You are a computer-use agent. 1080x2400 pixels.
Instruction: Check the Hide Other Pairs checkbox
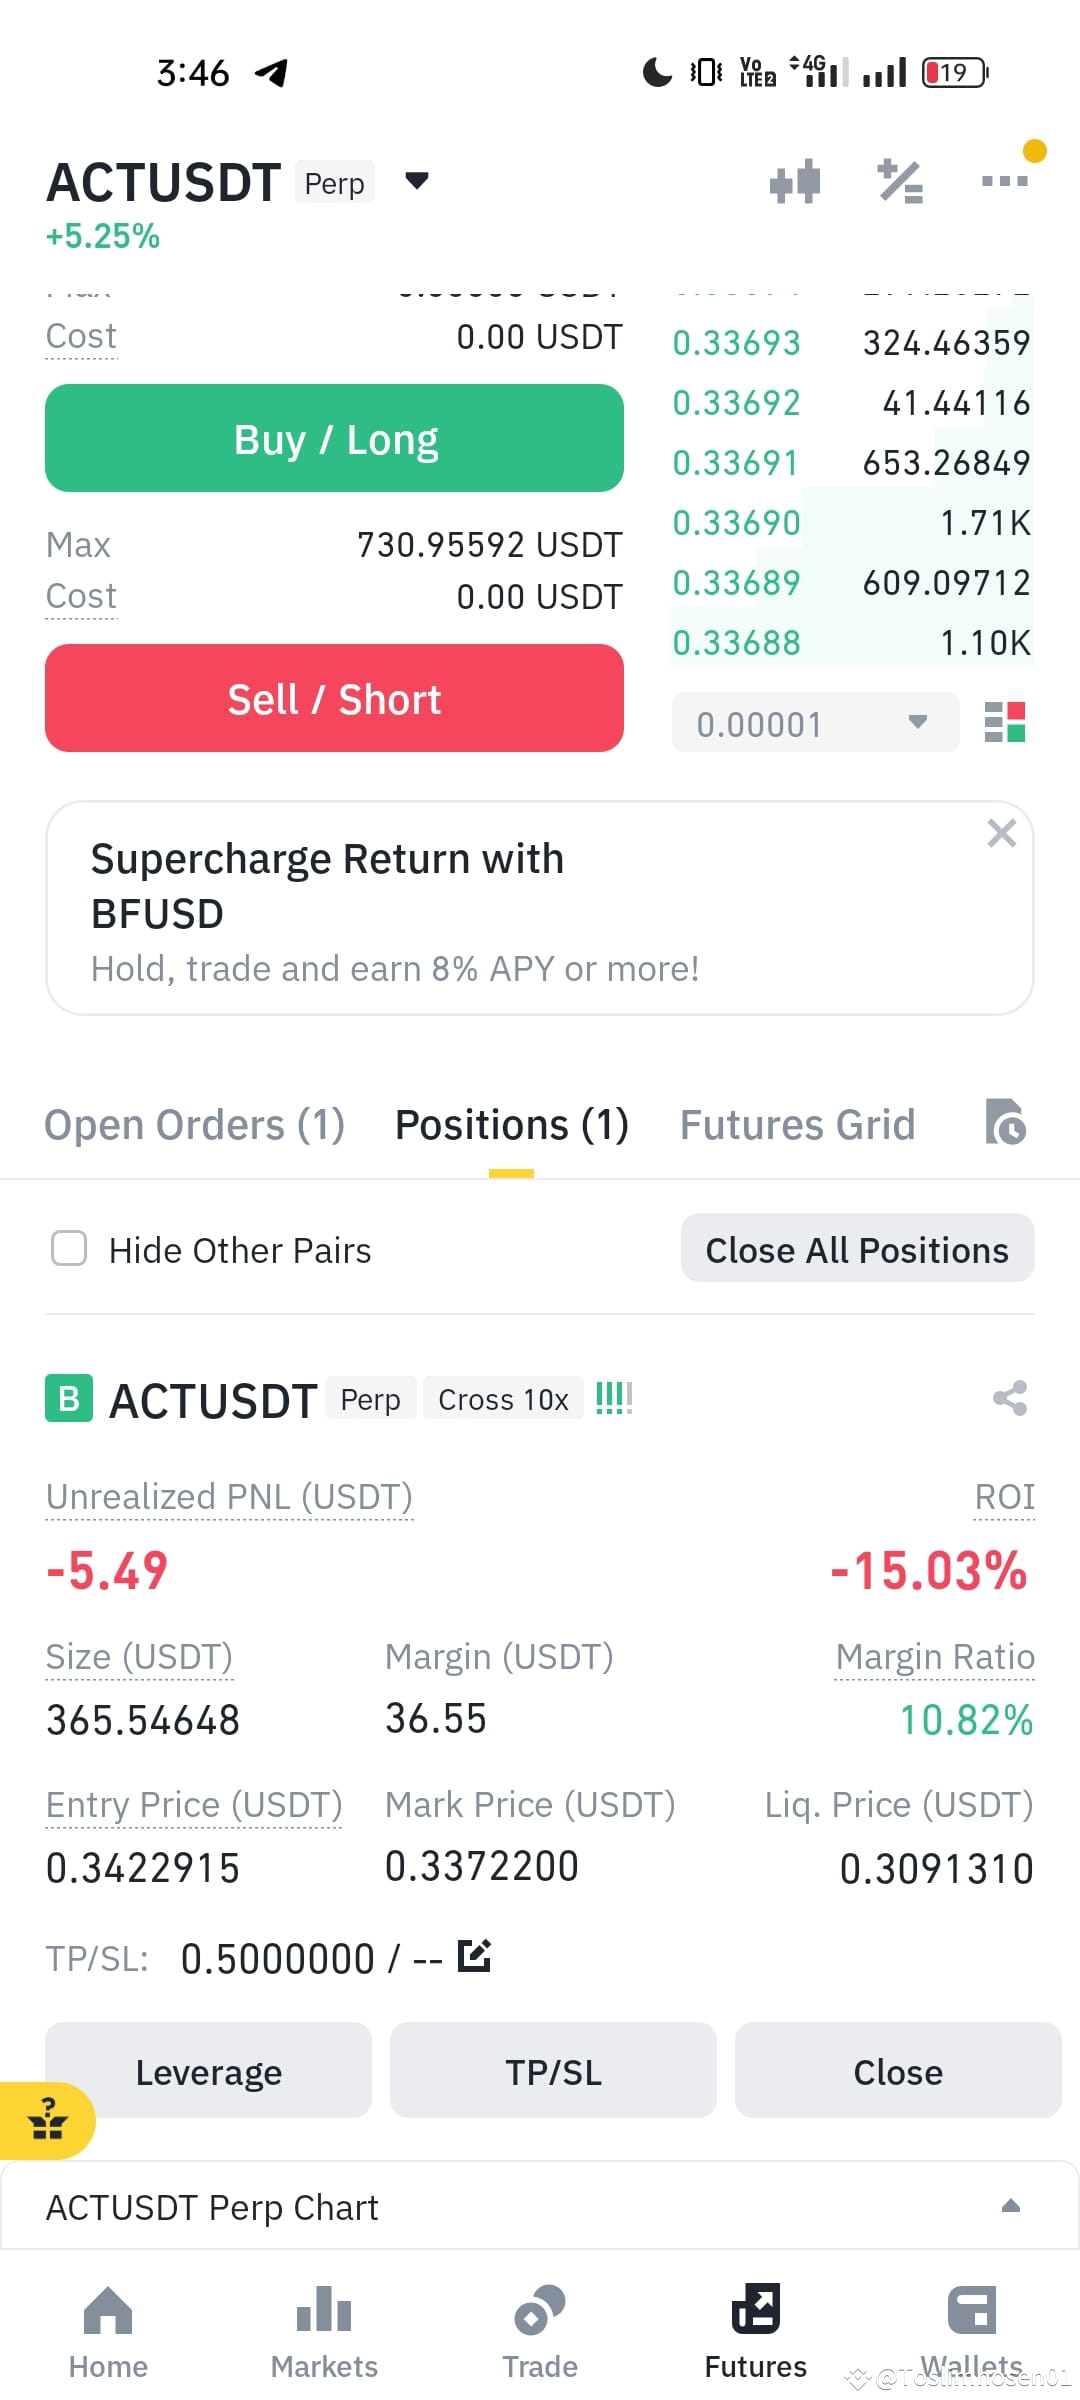tap(69, 1248)
